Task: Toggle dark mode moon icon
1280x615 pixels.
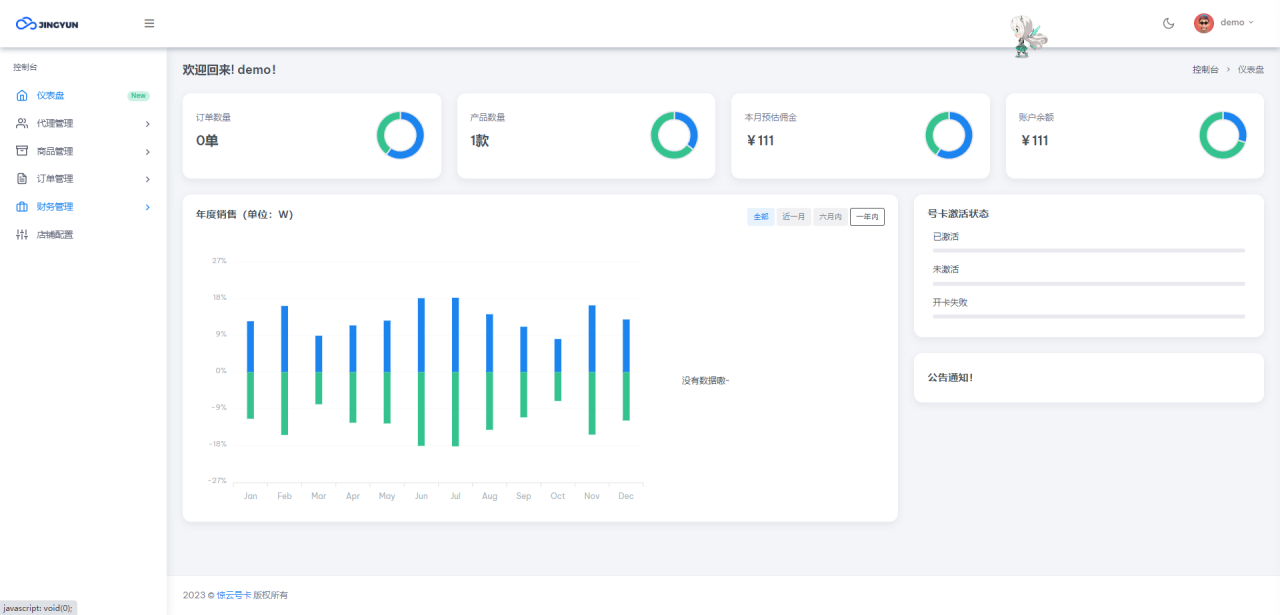Action: pyautogui.click(x=1168, y=23)
